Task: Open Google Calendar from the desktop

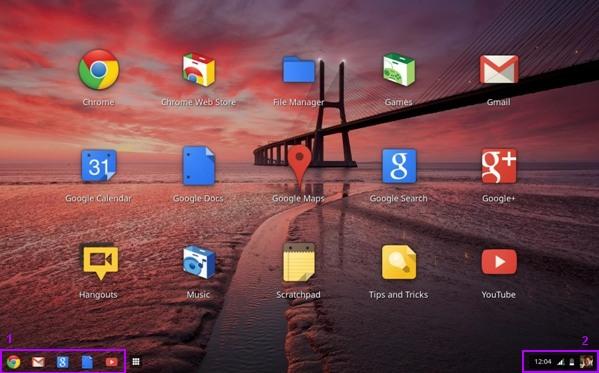Action: [x=99, y=165]
